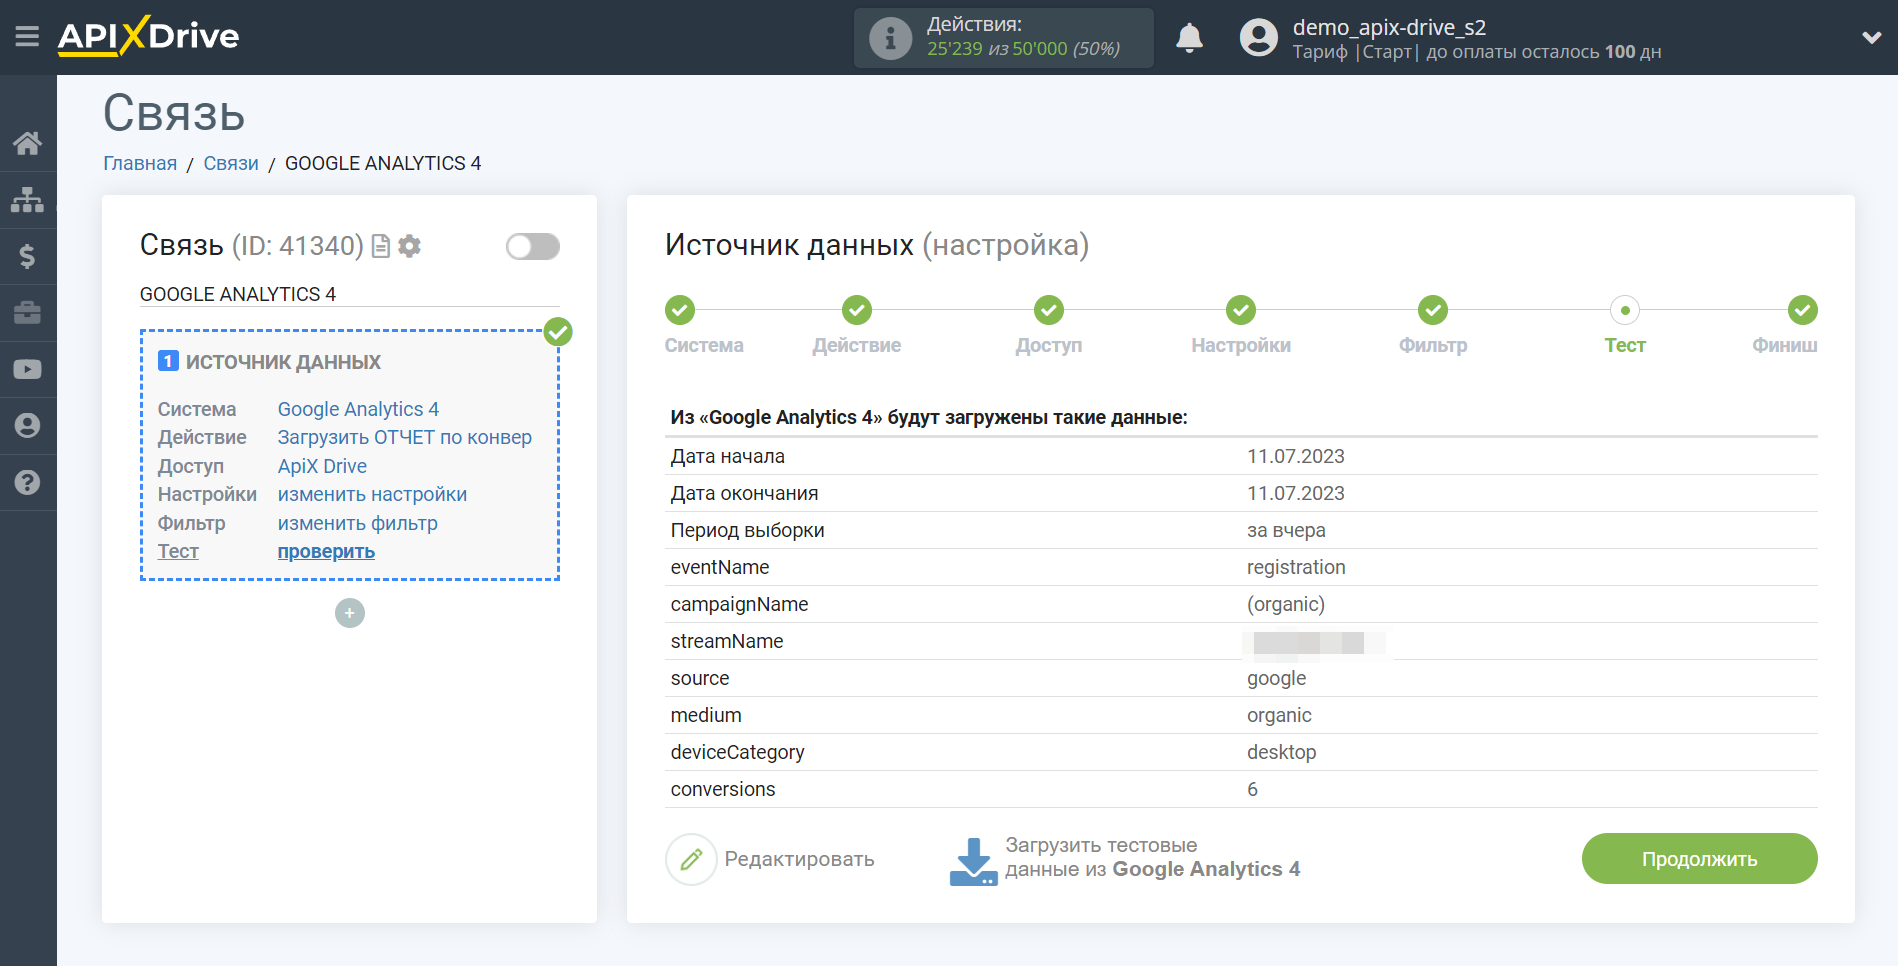This screenshot has height=966, width=1898.
Task: Click the streamName row label
Action: click(727, 641)
